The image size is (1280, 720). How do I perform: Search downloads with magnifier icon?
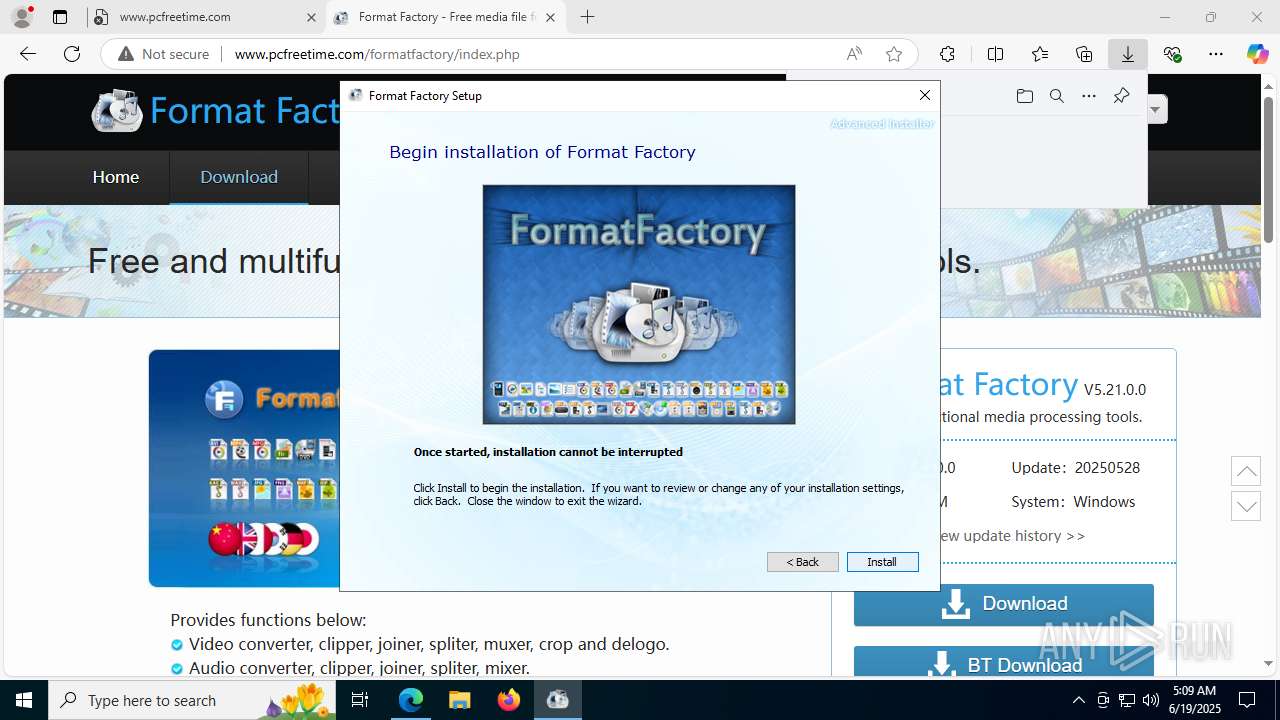pos(1056,96)
